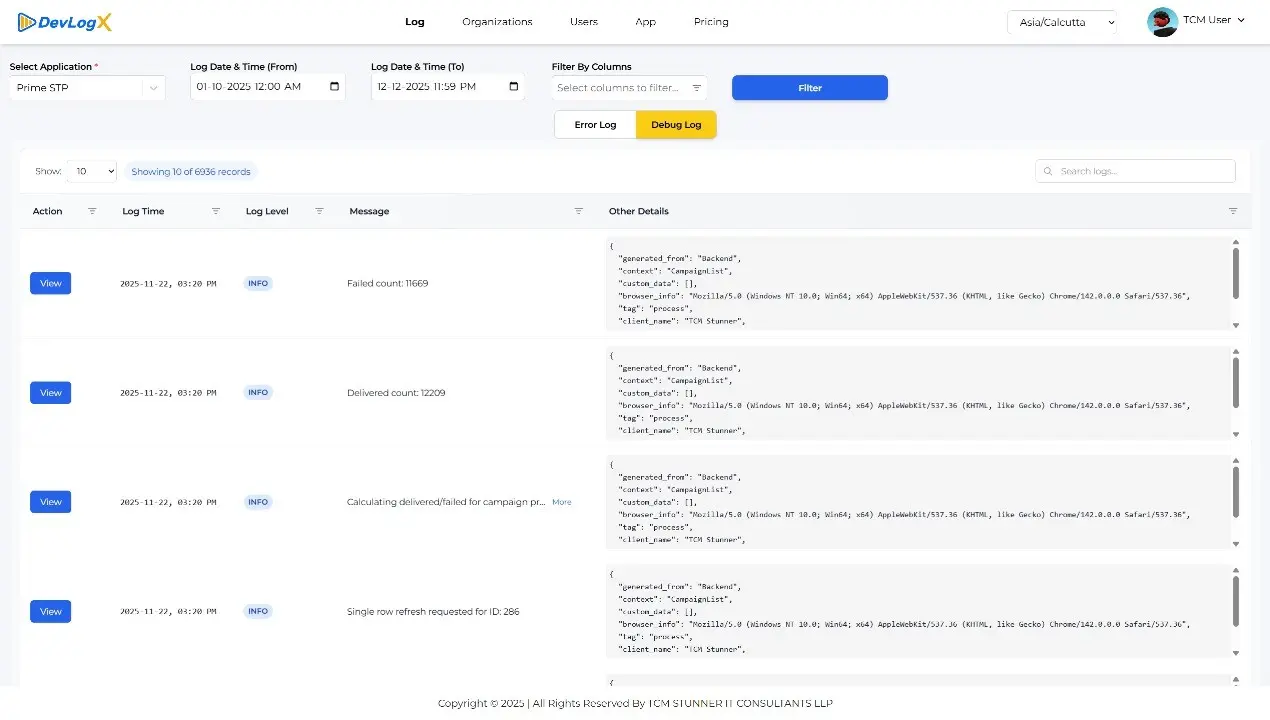
Task: Click the Action column filter icon
Action: [93, 211]
